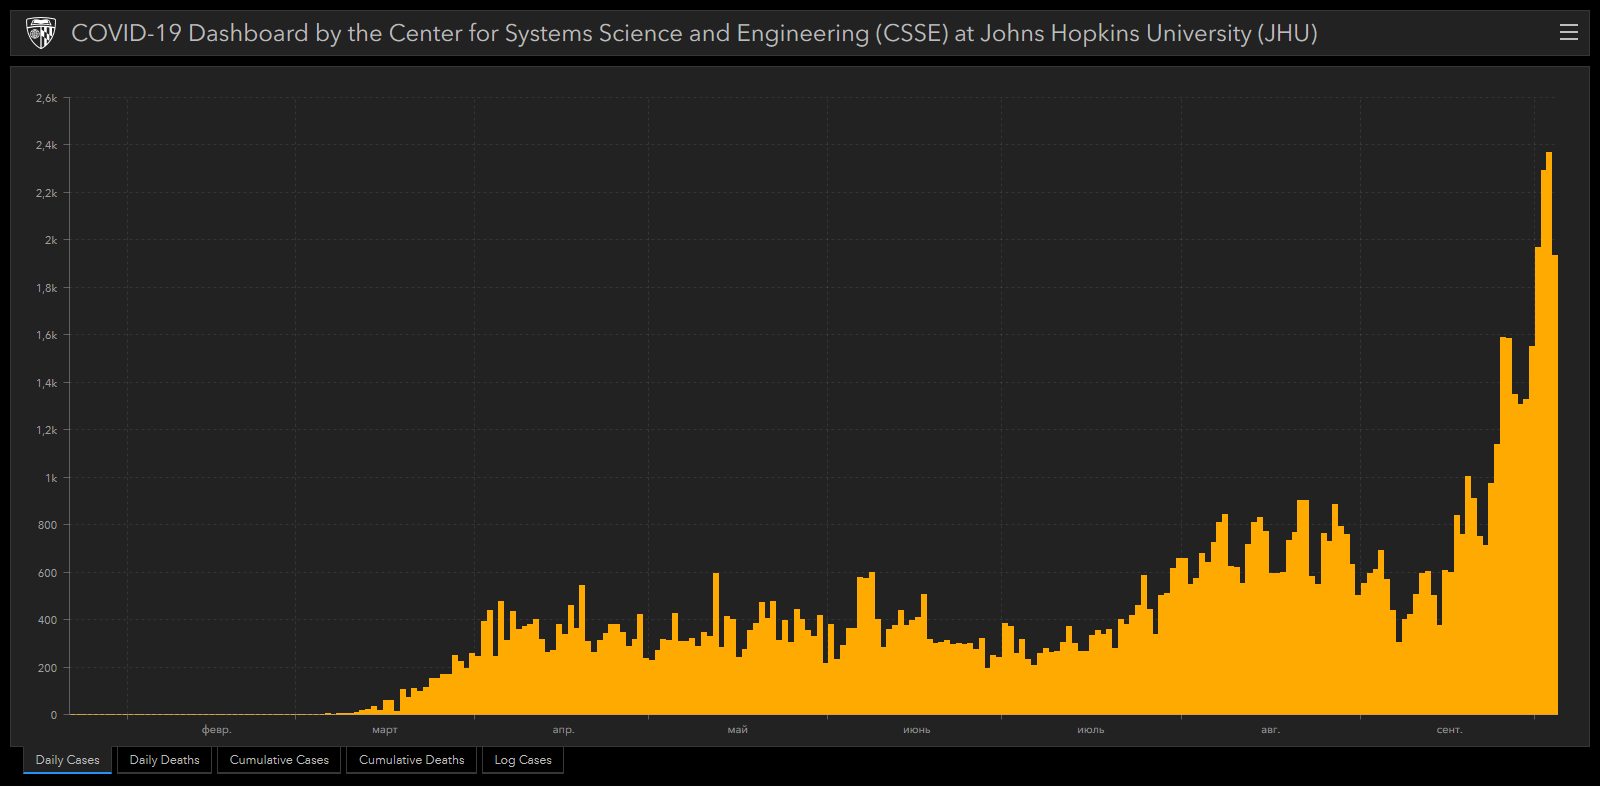Click the 1,2k y-axis label
Viewport: 1600px width, 786px height.
click(x=47, y=430)
